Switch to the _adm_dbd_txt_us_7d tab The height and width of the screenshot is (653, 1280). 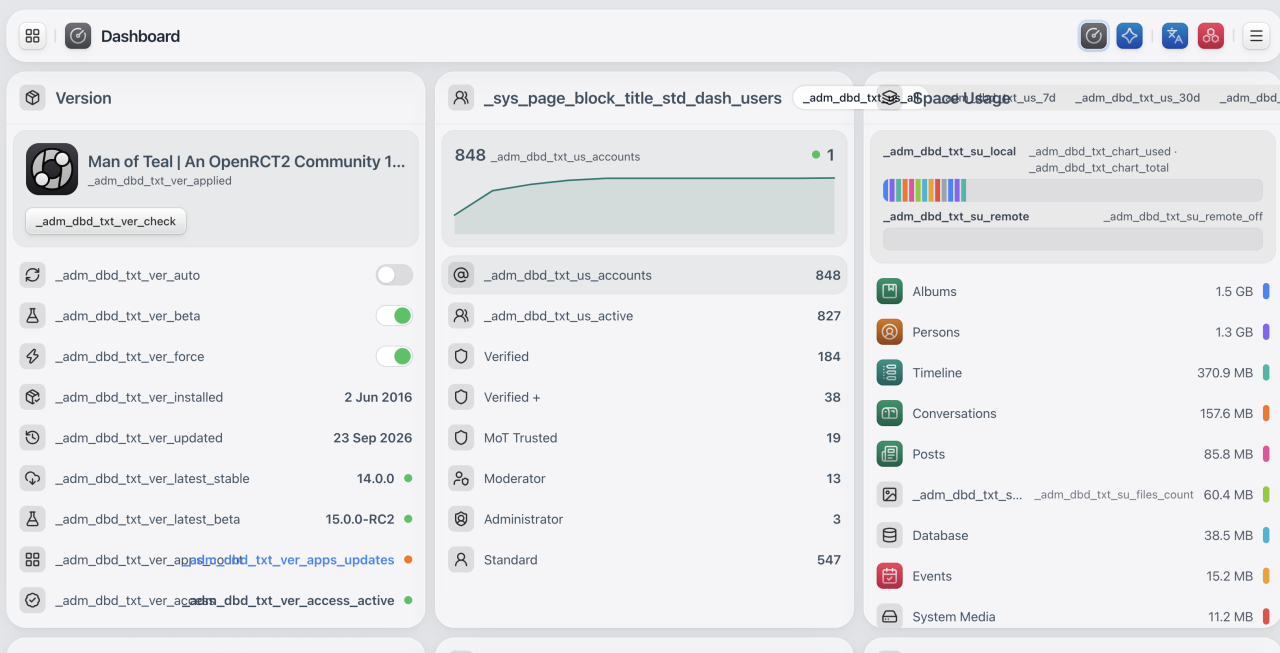tap(998, 98)
